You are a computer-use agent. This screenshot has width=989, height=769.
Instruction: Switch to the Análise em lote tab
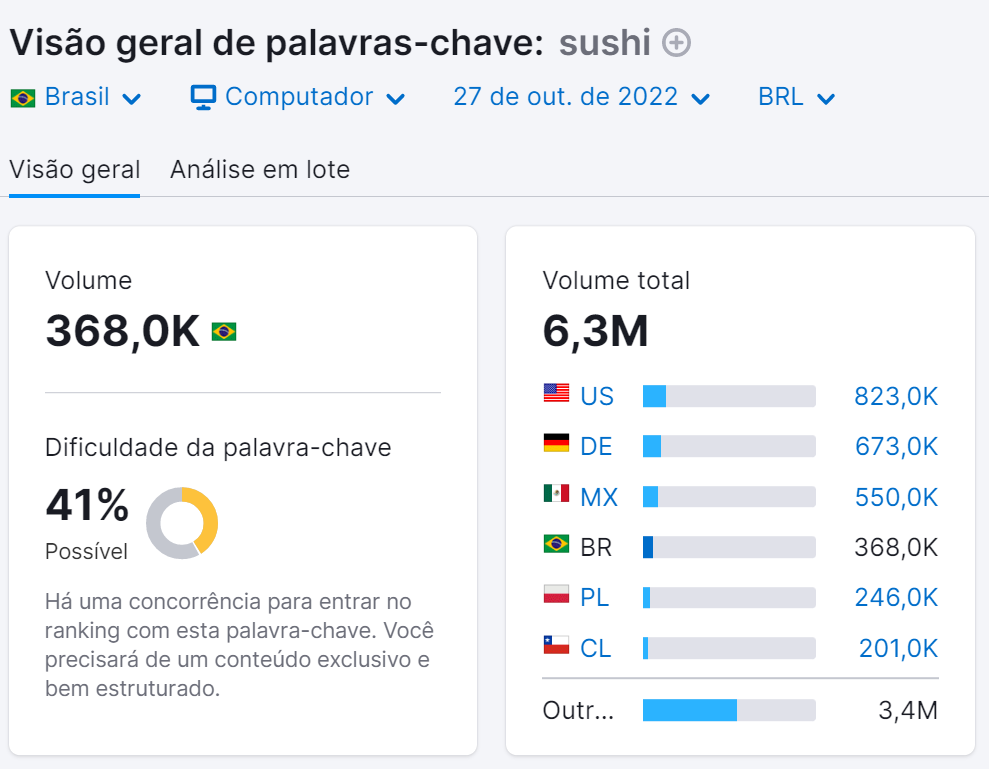[260, 169]
